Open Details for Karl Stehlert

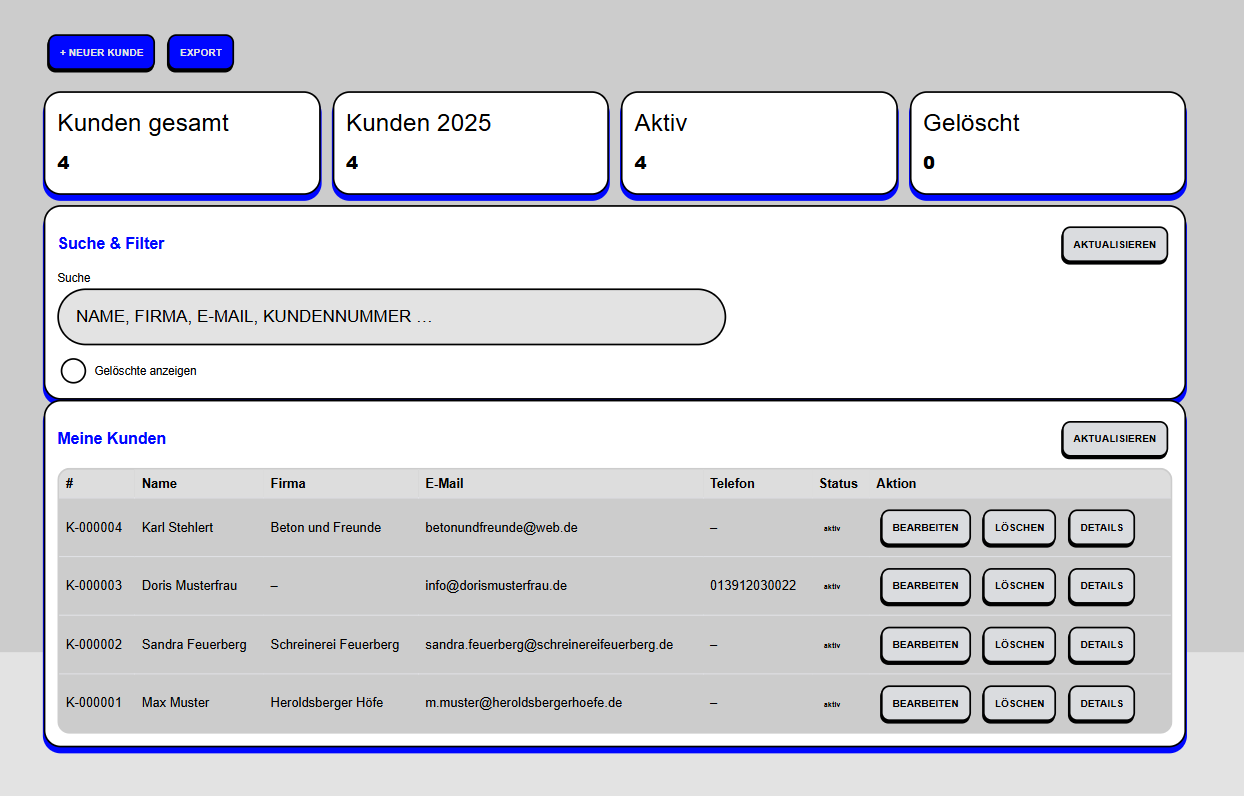point(1101,528)
